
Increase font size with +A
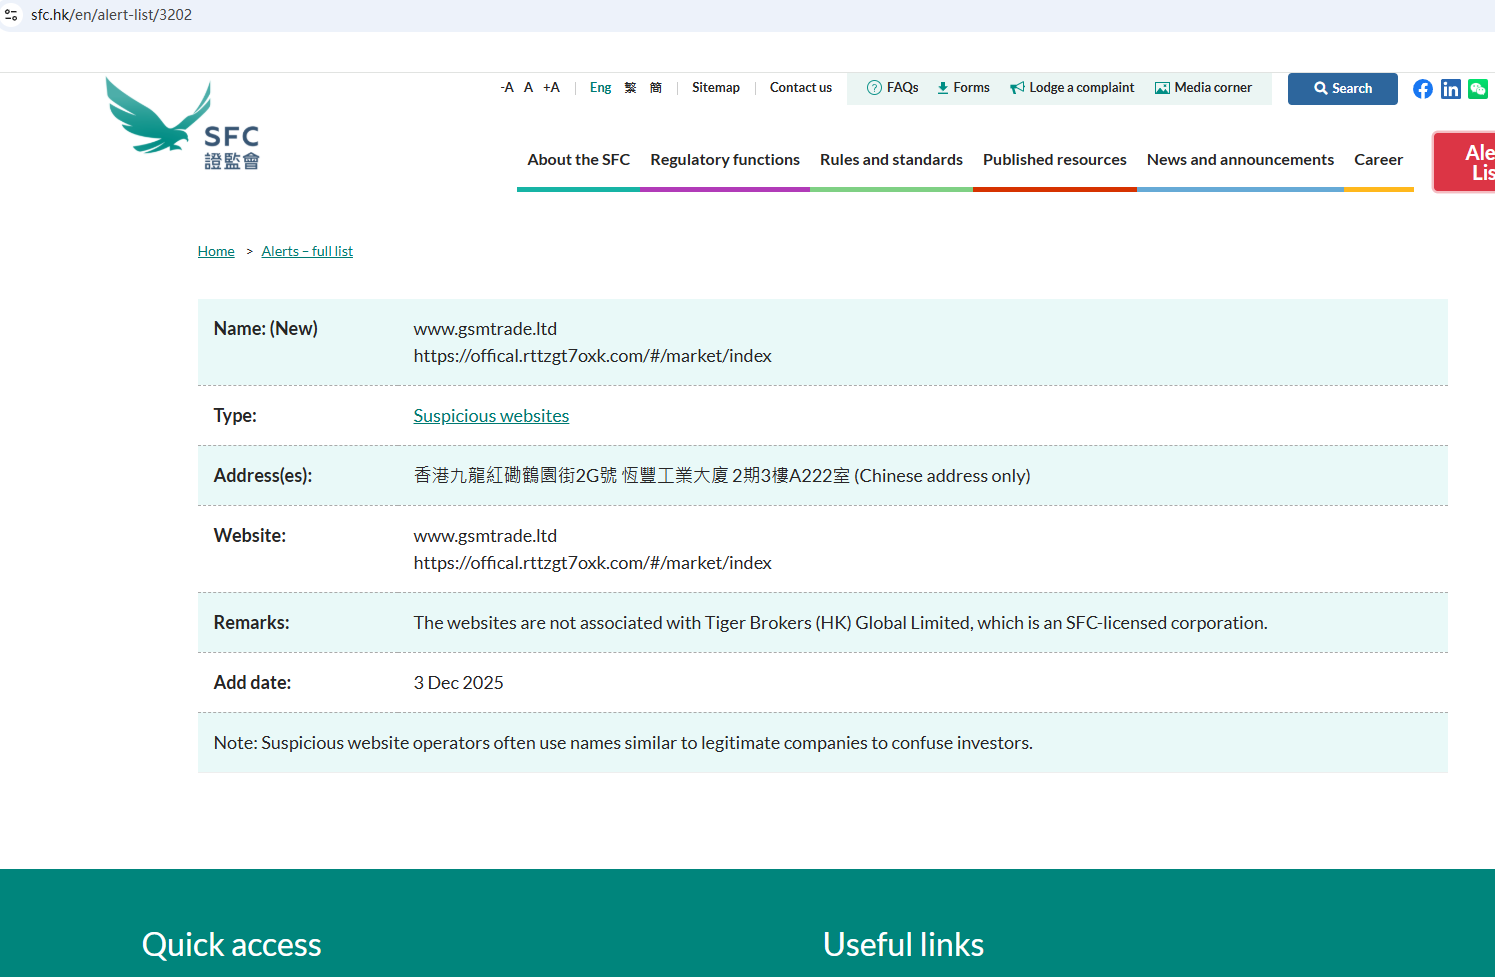[551, 88]
